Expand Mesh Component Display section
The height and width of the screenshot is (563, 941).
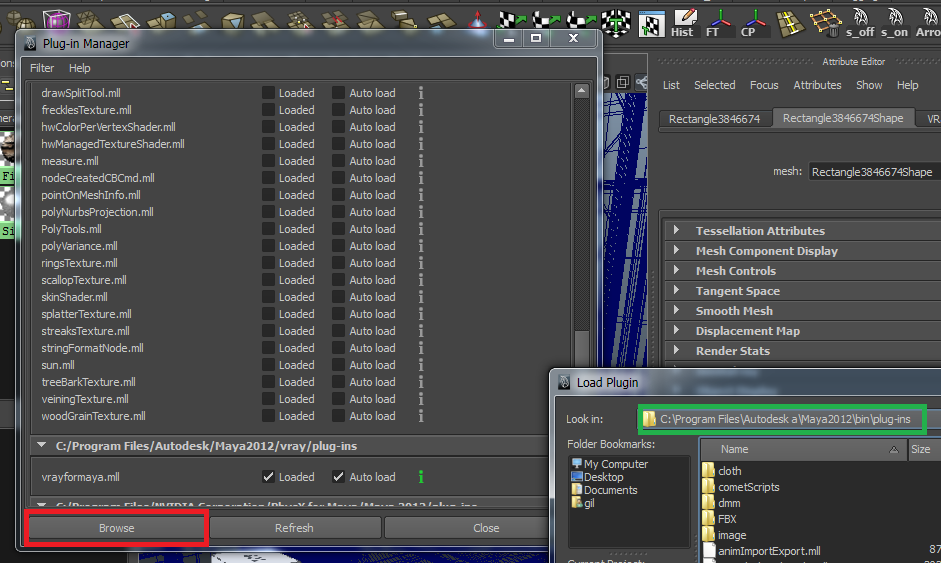[677, 250]
